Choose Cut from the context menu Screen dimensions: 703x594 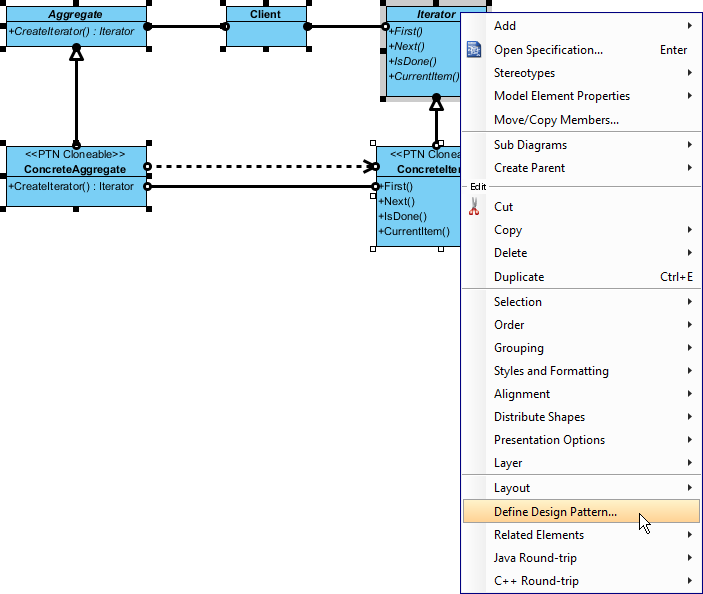tap(581, 207)
